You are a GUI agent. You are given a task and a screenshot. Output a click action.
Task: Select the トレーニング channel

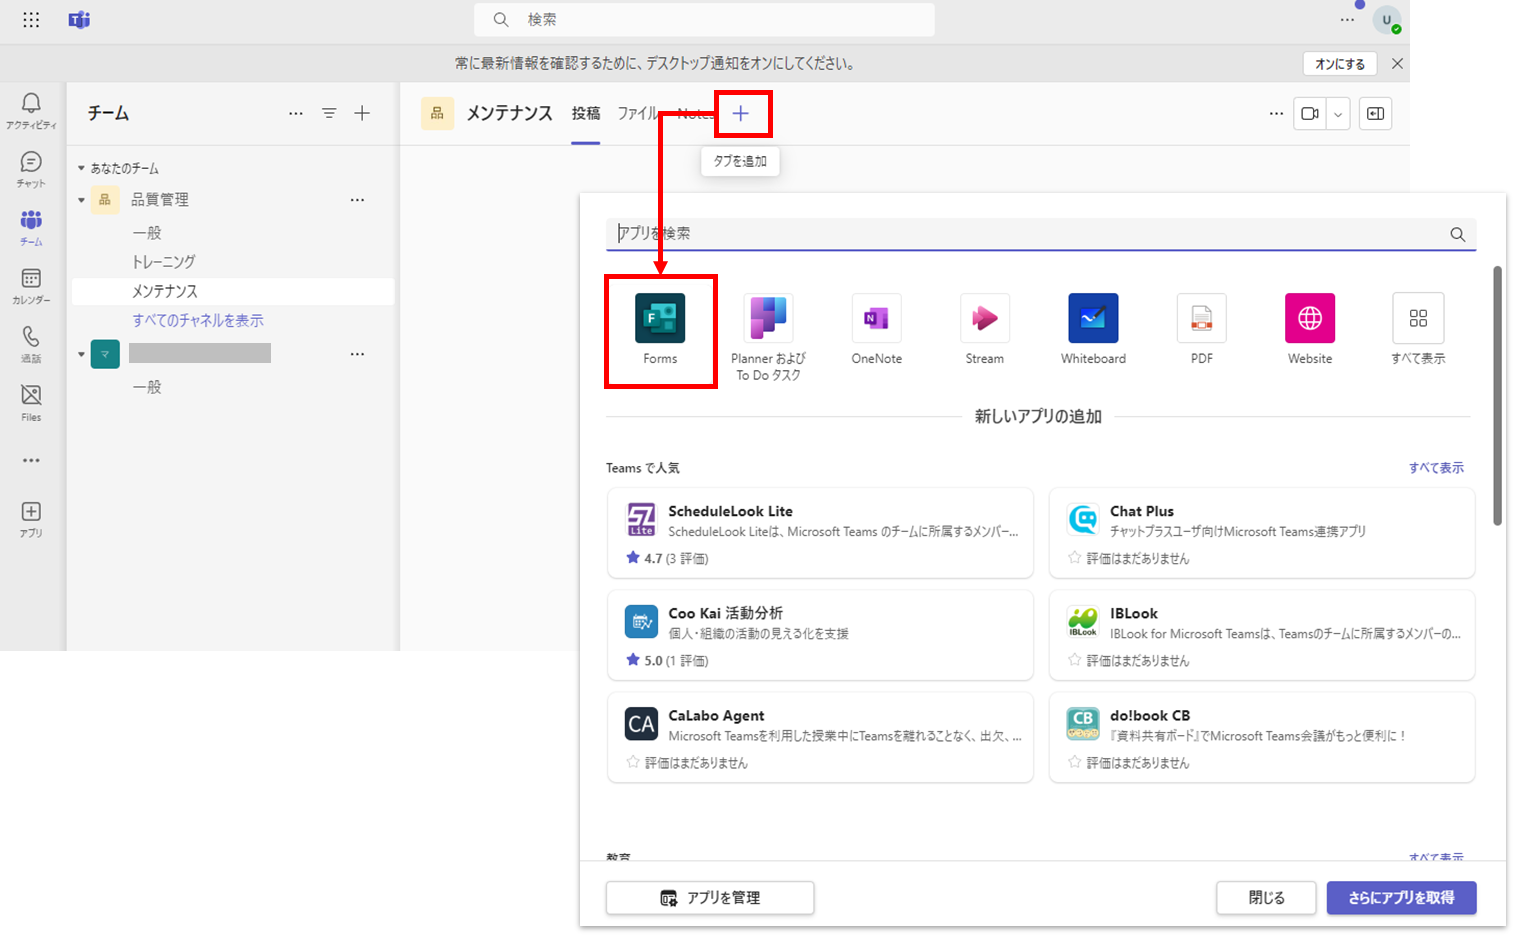[164, 262]
